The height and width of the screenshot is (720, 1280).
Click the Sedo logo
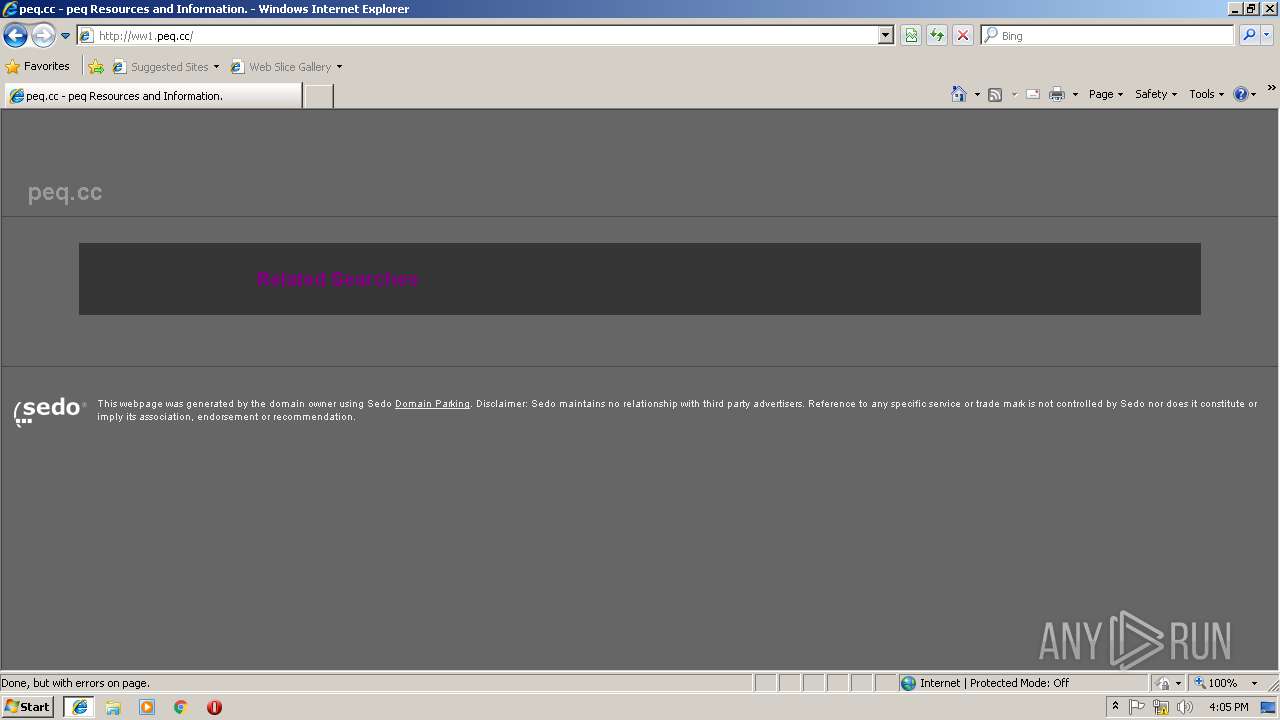pyautogui.click(x=50, y=410)
